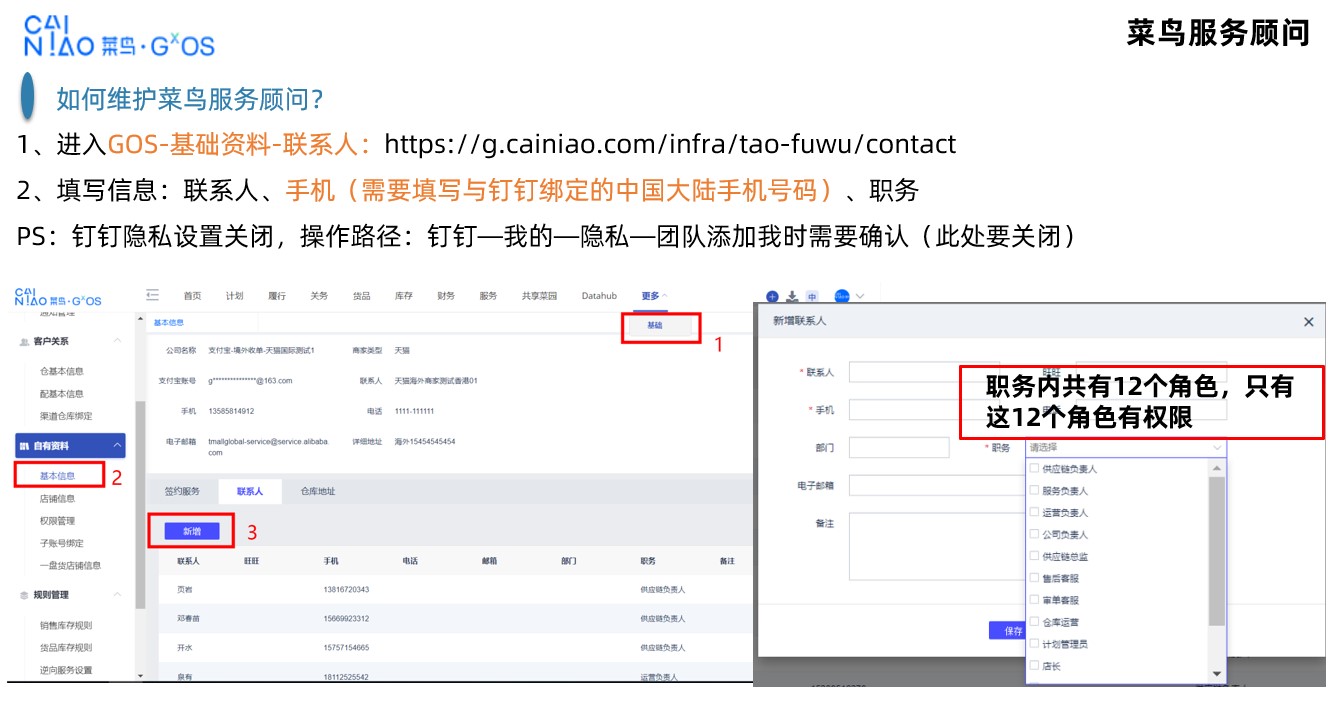Screen dimensions: 1344x708
Task: Open 一盘货店铺信息 in the sidebar
Action: pyautogui.click(x=70, y=566)
